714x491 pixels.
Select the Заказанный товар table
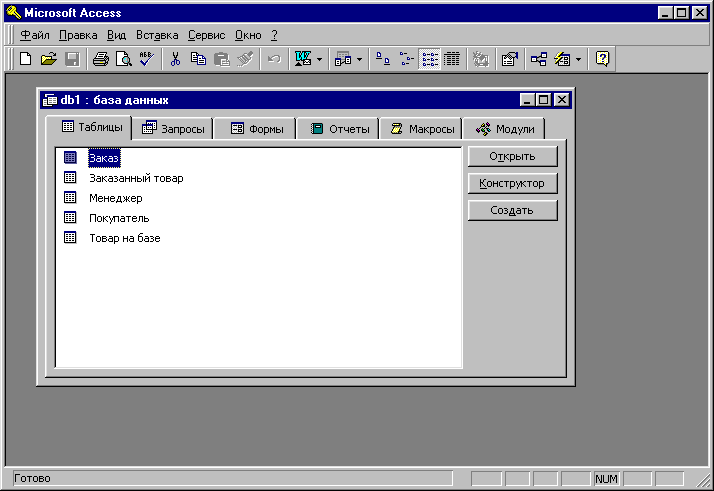pos(136,178)
